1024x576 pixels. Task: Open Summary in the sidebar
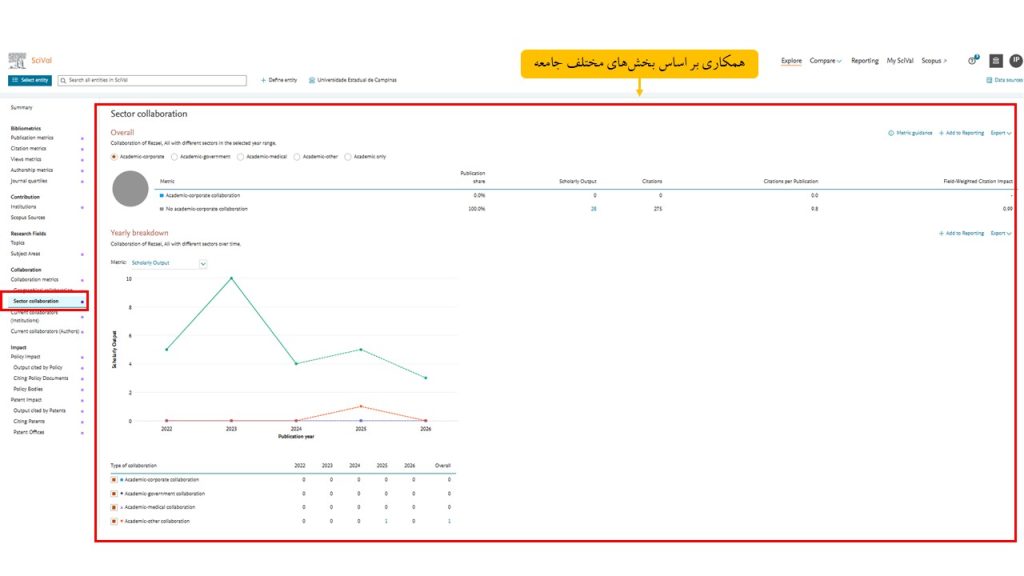pyautogui.click(x=22, y=107)
